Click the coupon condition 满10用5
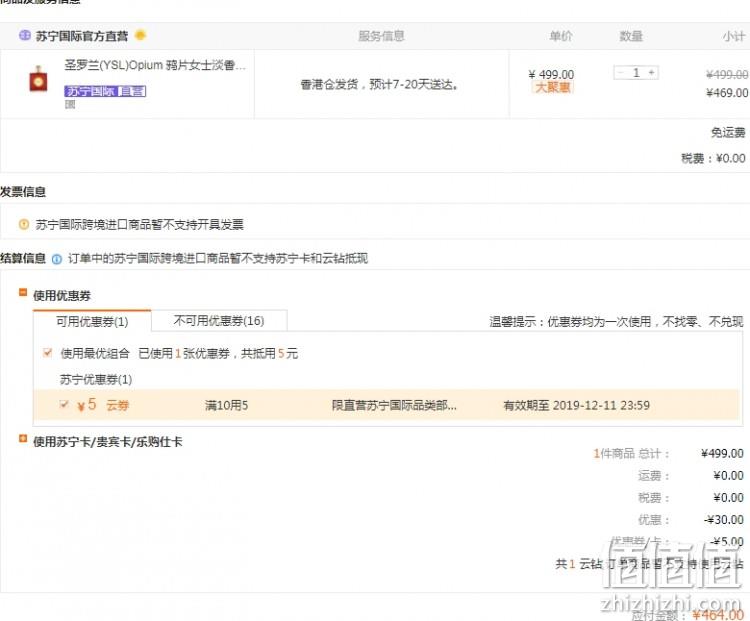The image size is (750, 621). pos(226,406)
